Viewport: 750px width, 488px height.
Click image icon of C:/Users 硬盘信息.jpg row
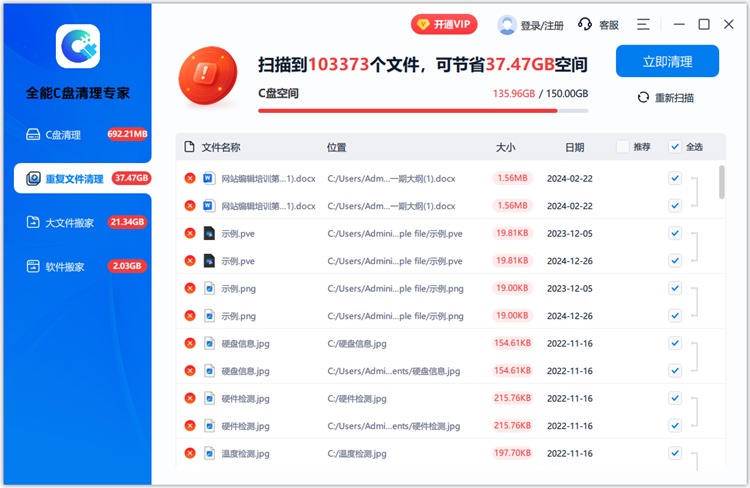[209, 371]
